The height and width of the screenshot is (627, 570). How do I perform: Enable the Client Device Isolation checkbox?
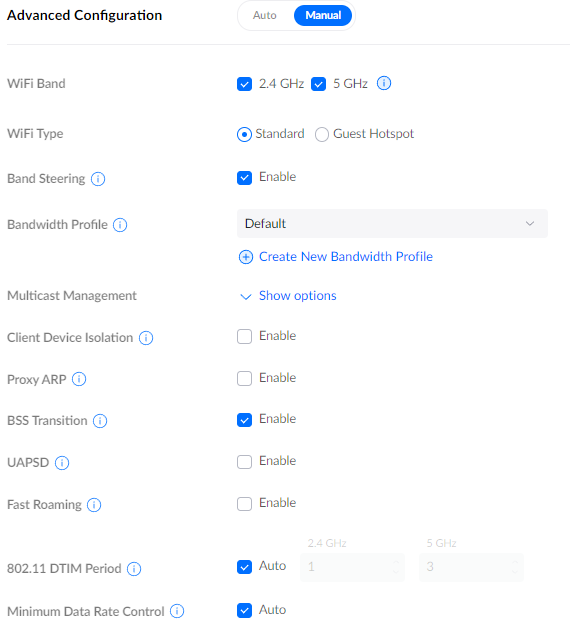244,336
